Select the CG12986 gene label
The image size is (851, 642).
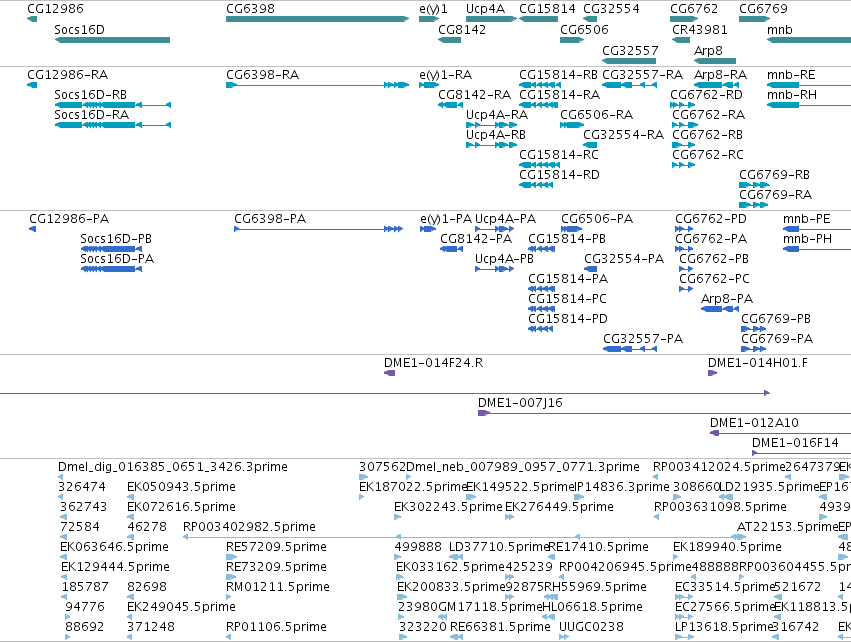pyautogui.click(x=55, y=9)
